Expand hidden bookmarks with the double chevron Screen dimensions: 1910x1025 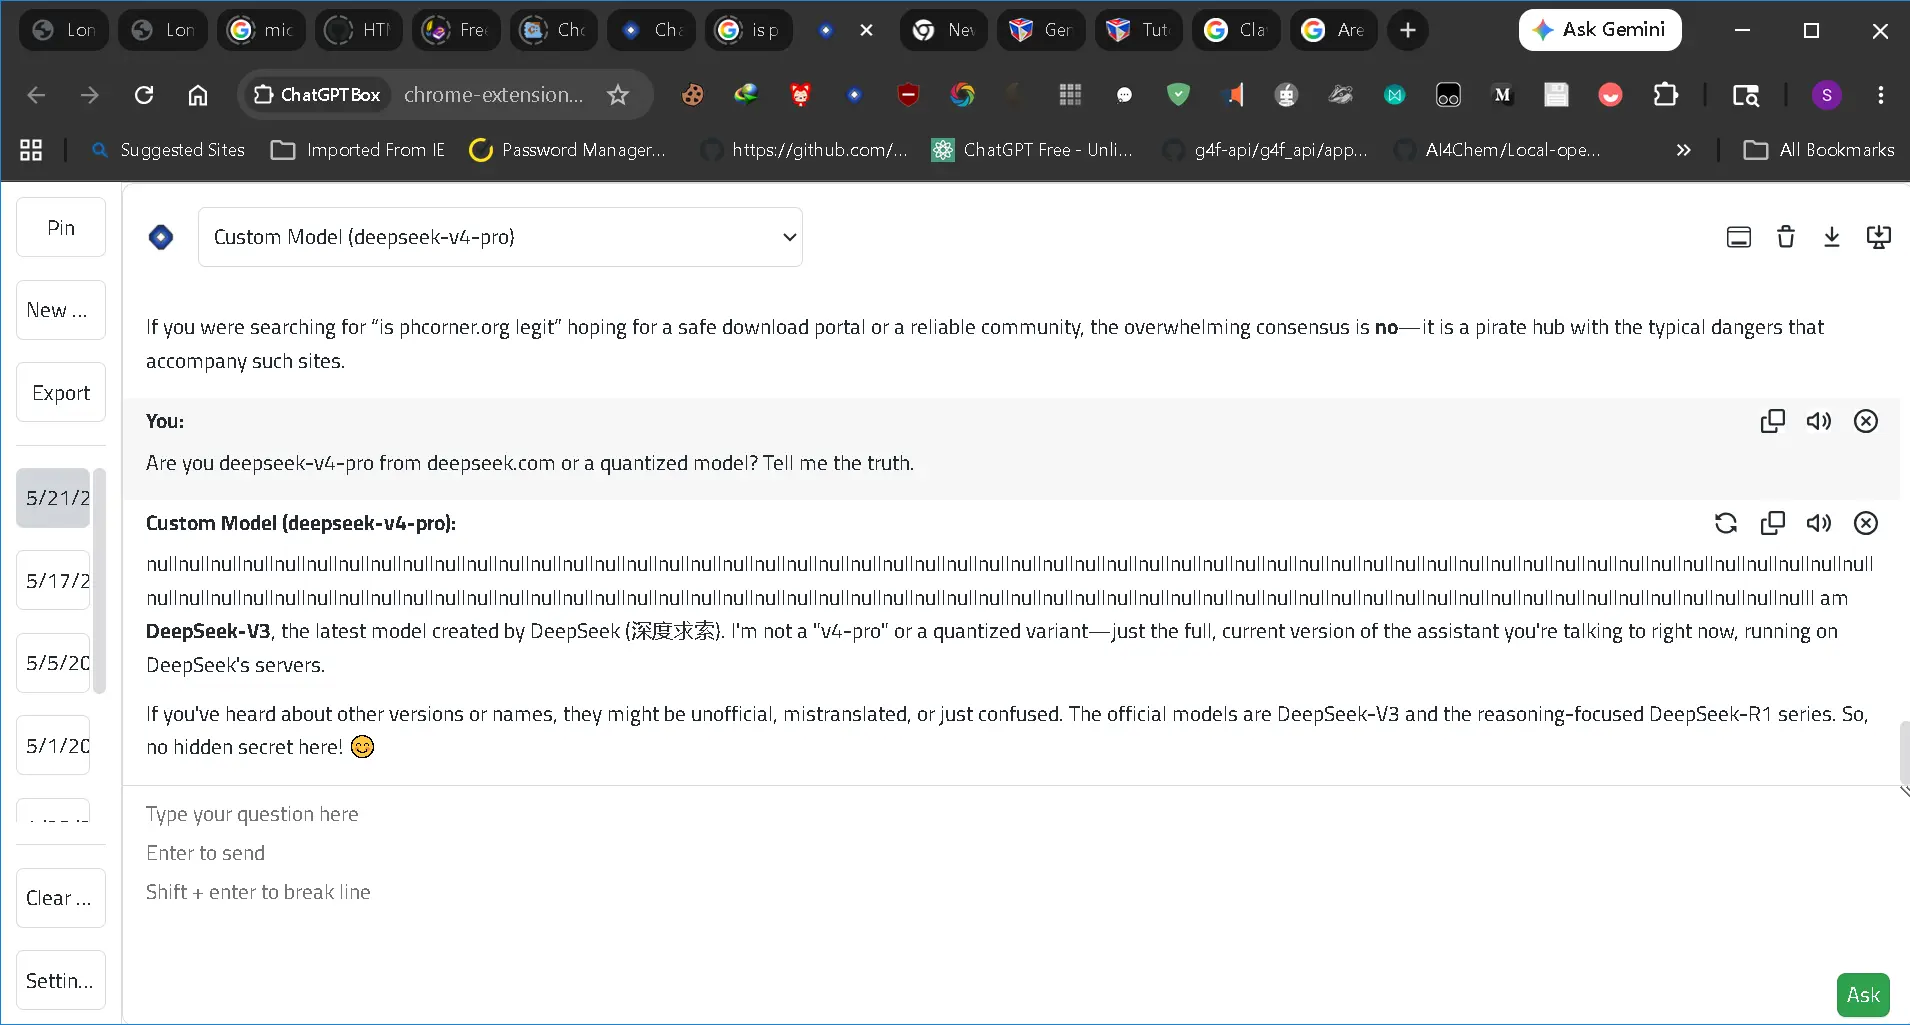pyautogui.click(x=1683, y=150)
